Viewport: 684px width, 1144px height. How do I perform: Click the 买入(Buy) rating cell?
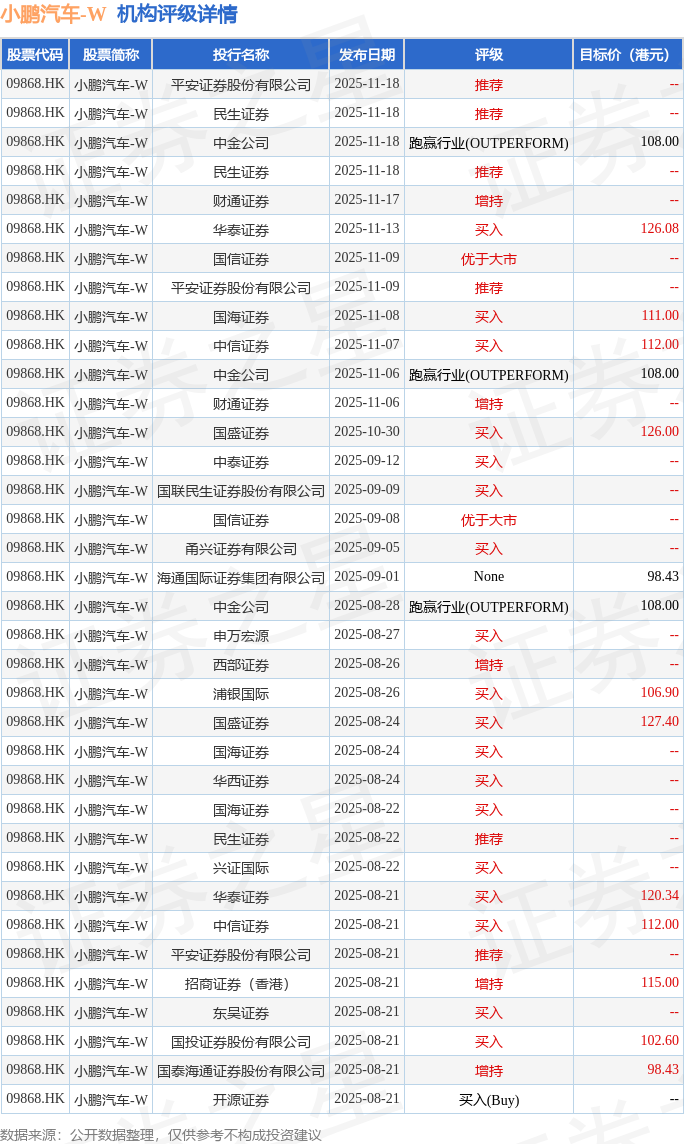click(x=489, y=1099)
